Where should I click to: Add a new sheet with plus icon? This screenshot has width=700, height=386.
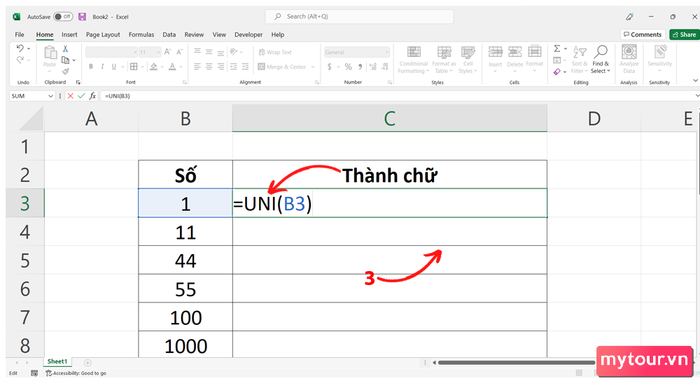coord(88,362)
